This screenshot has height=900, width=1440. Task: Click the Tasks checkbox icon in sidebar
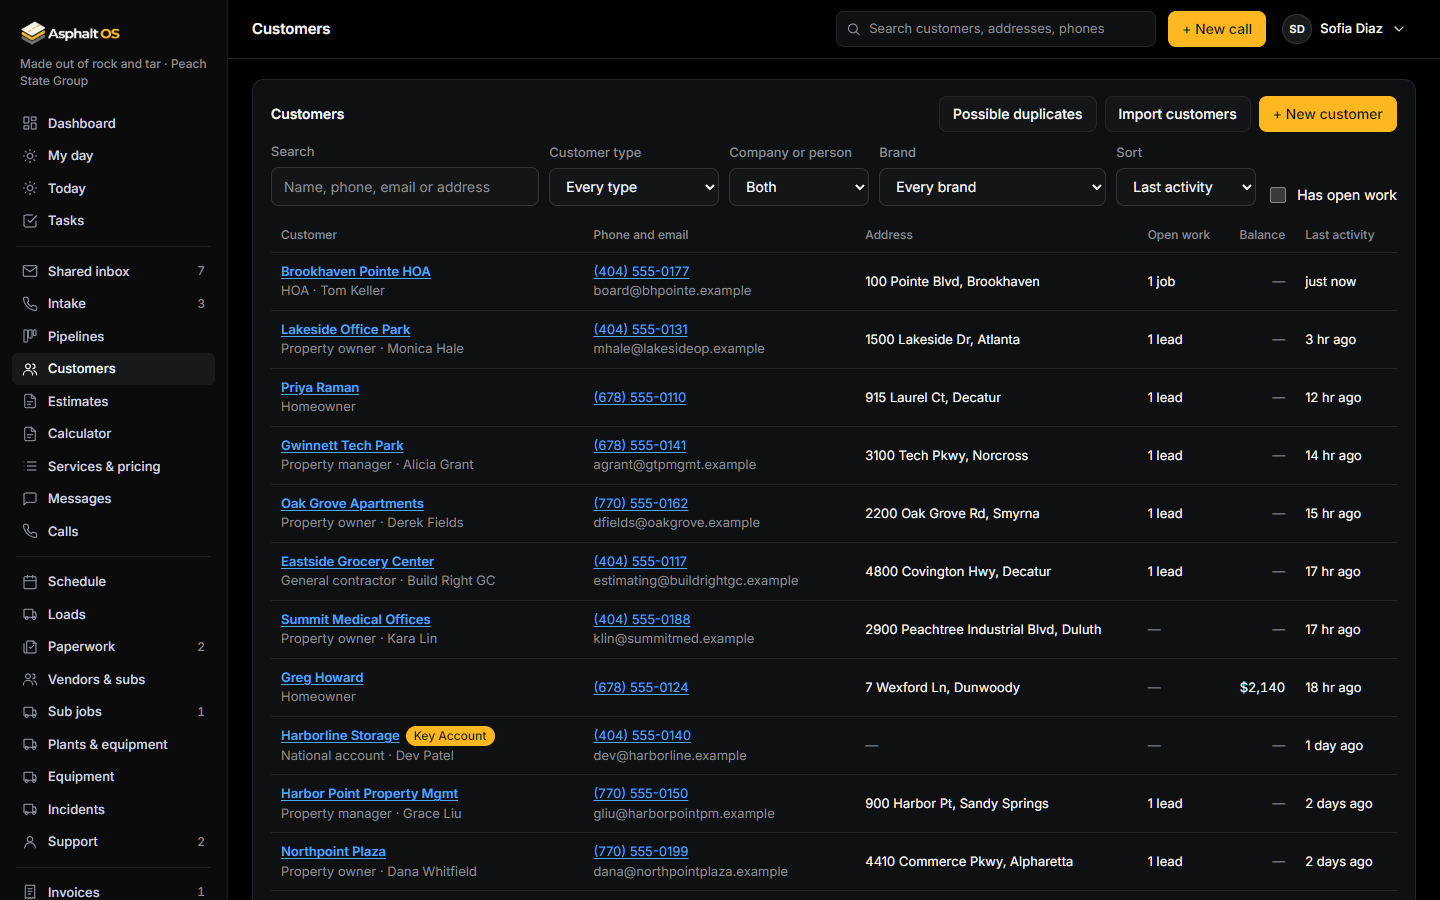tap(30, 221)
